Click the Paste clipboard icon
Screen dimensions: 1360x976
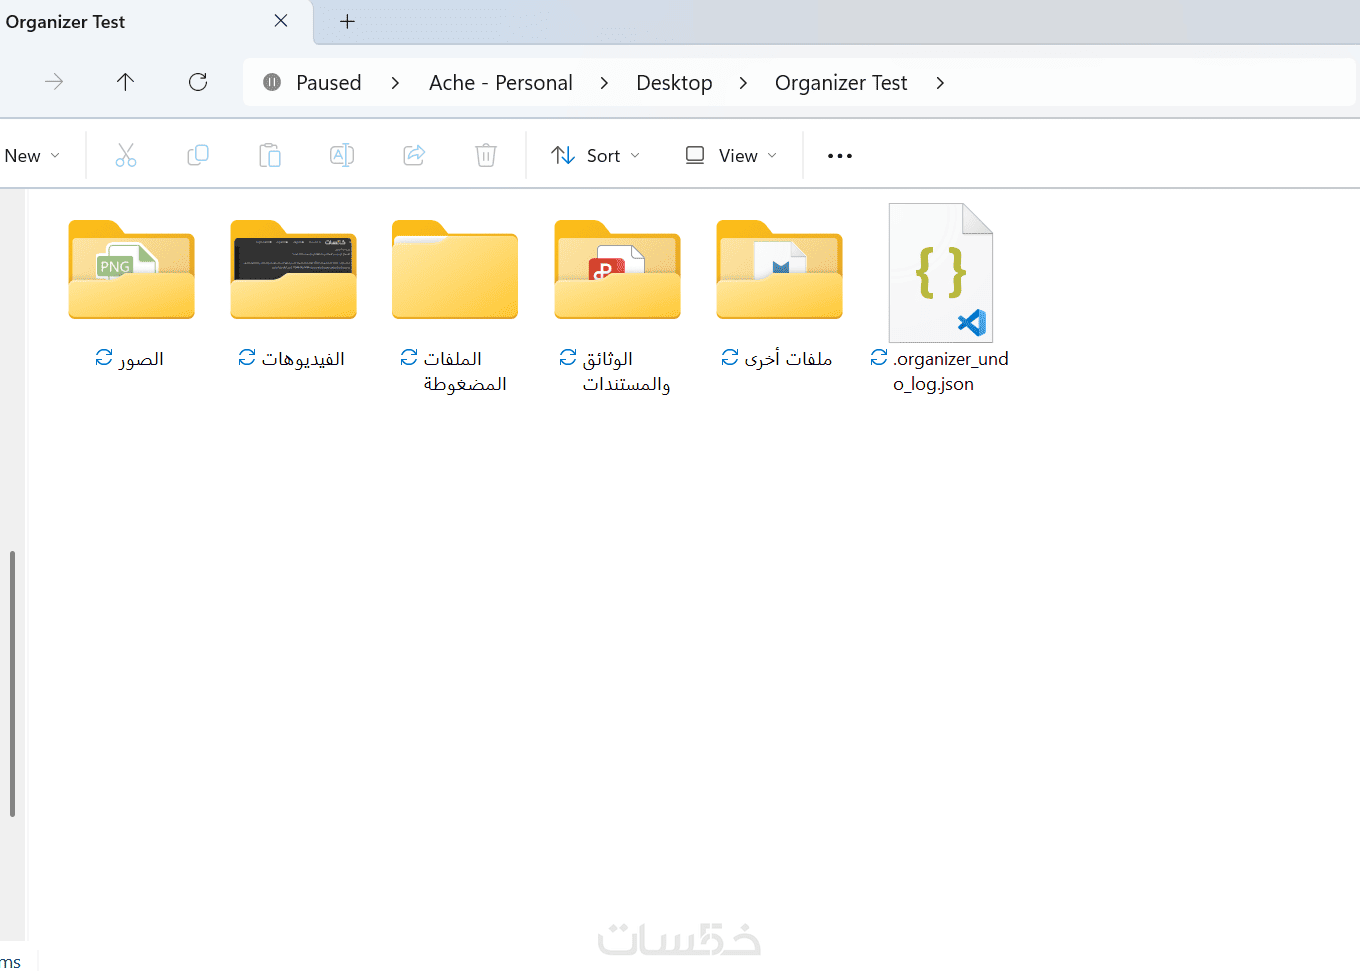coord(270,155)
